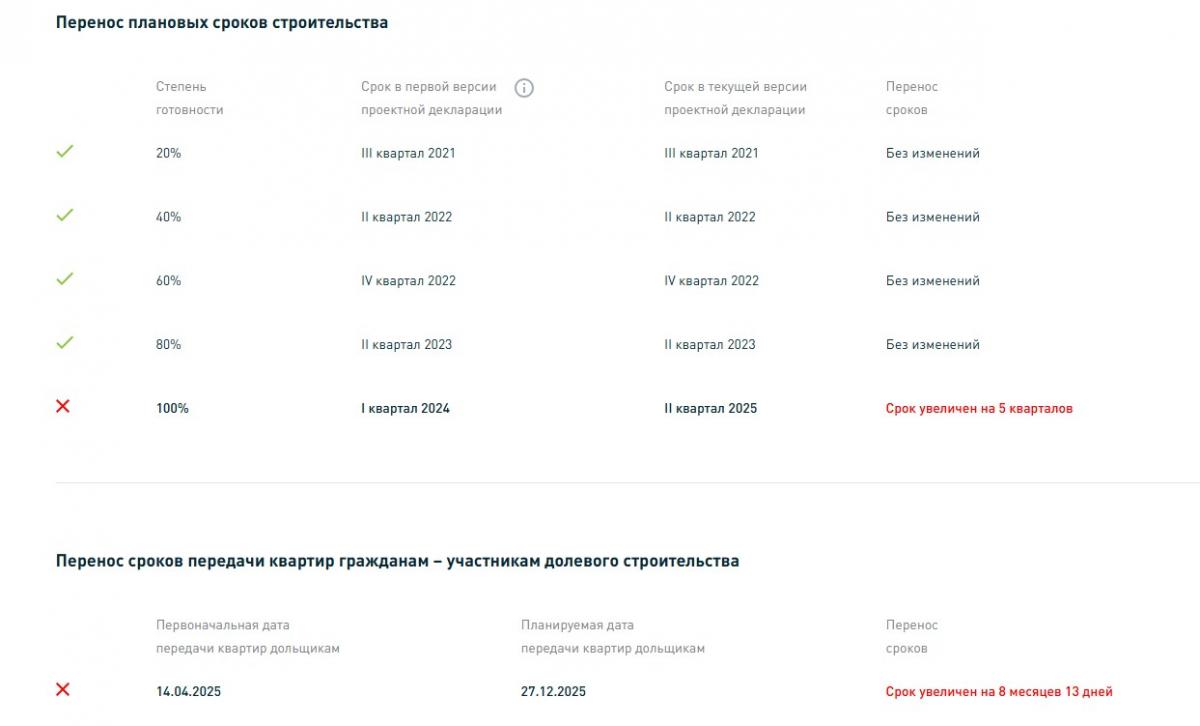
Task: Click "I квартал 2024" in the 100% row
Action: (405, 408)
